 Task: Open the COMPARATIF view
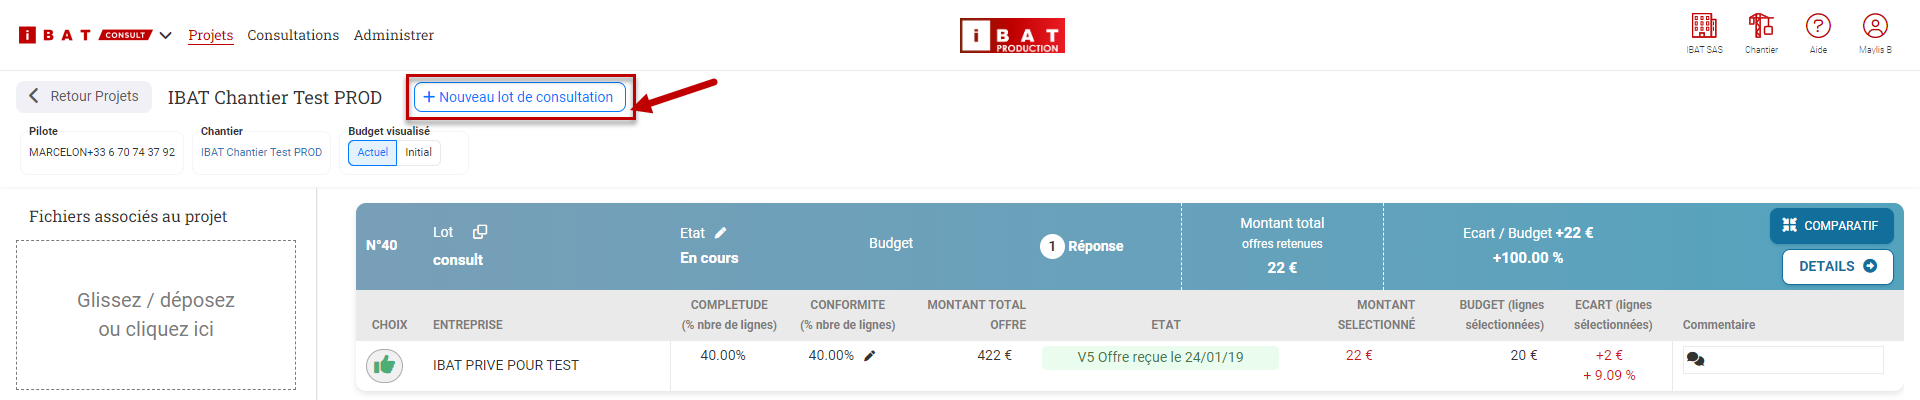(1830, 226)
